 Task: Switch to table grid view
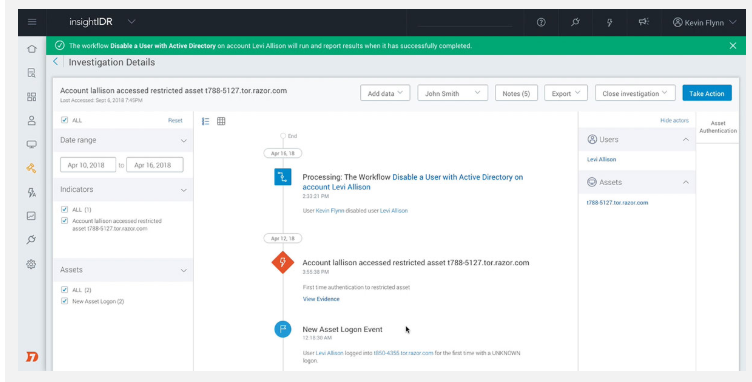click(x=221, y=121)
